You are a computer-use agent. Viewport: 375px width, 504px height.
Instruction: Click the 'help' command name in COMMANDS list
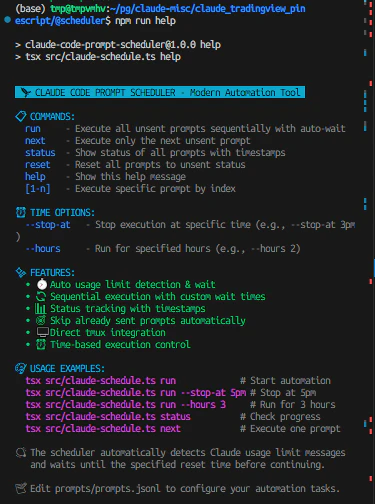tap(35, 177)
